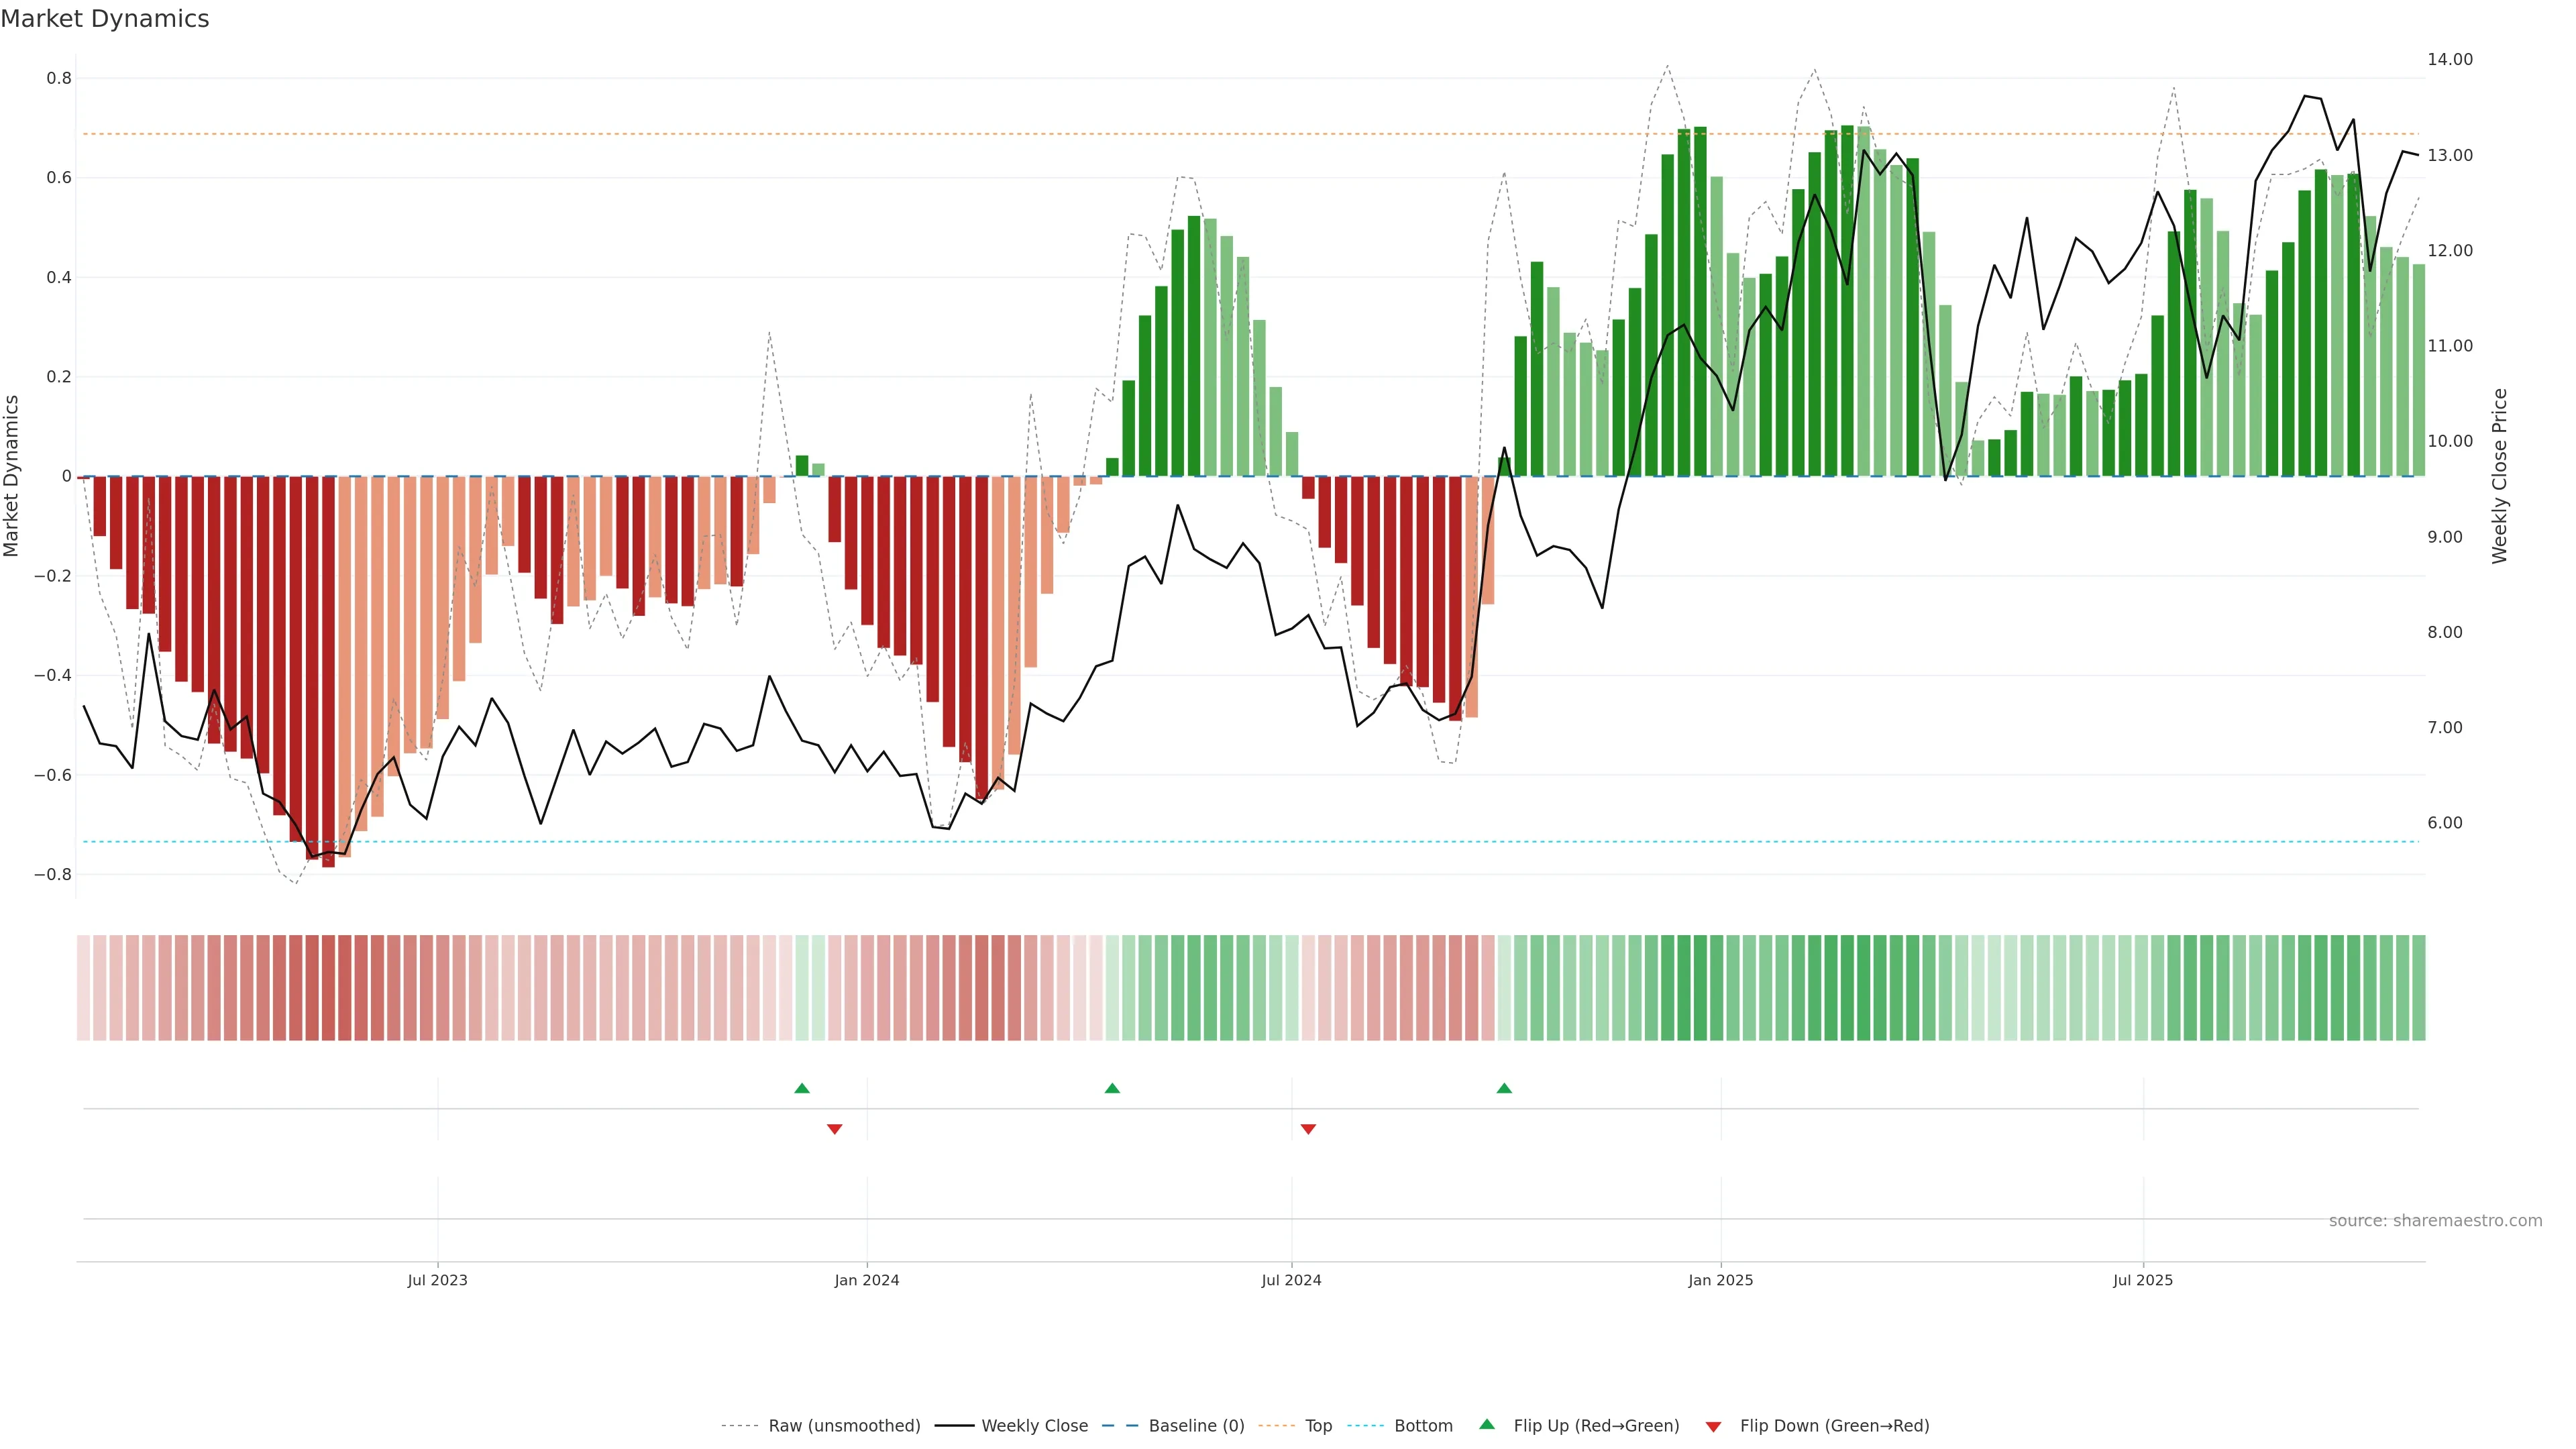The width and height of the screenshot is (2576, 1449).
Task: Click the first red flip-down triangle marker
Action: [x=835, y=1129]
